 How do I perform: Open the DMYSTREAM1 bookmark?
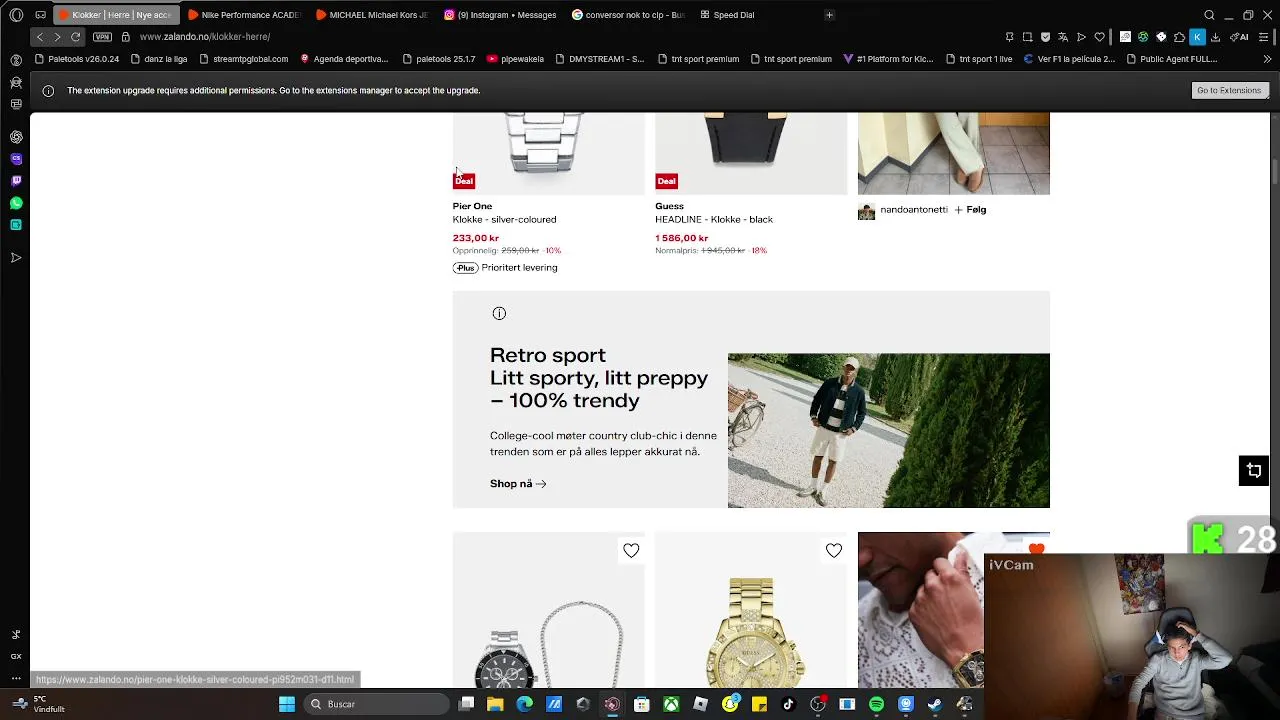tap(600, 59)
